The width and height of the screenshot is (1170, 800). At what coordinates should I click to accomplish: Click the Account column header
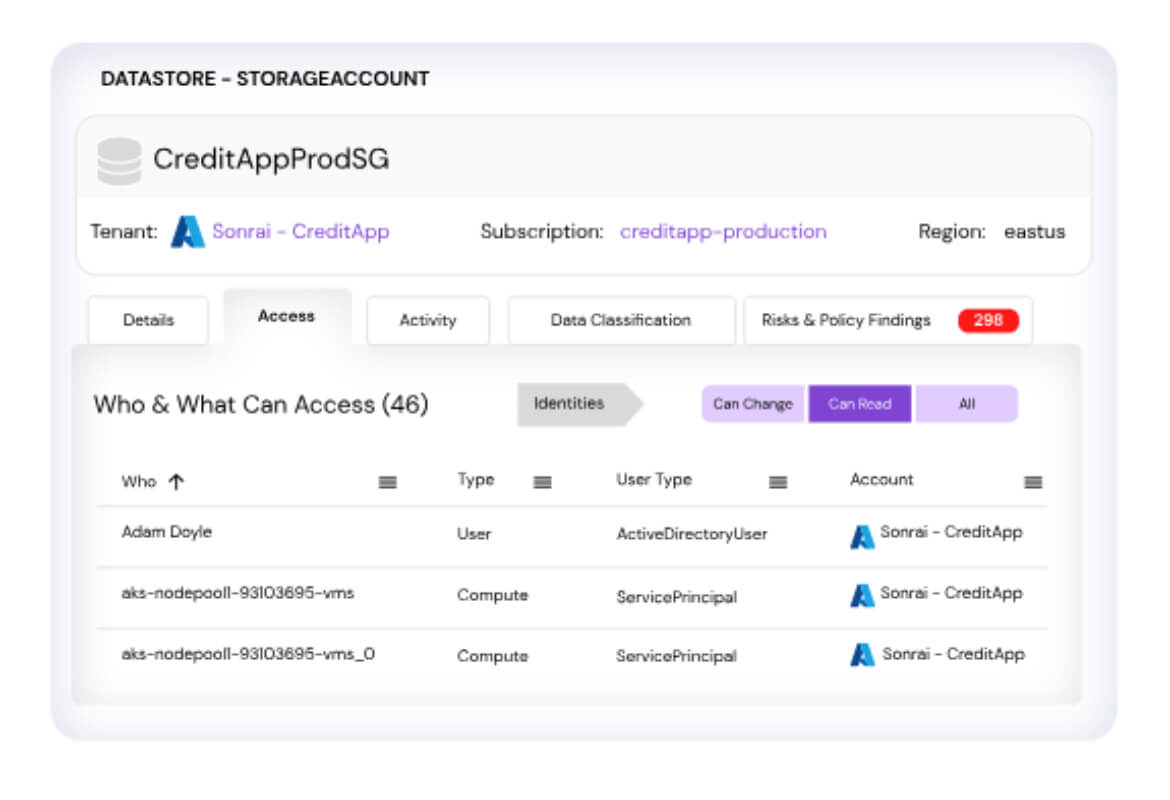tap(881, 479)
